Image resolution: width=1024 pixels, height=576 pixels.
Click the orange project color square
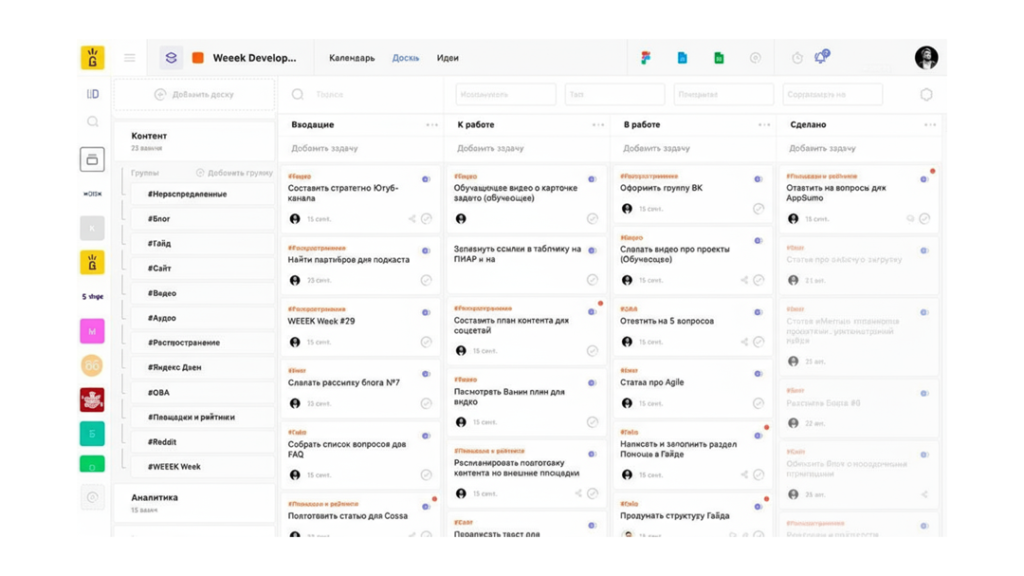[198, 58]
